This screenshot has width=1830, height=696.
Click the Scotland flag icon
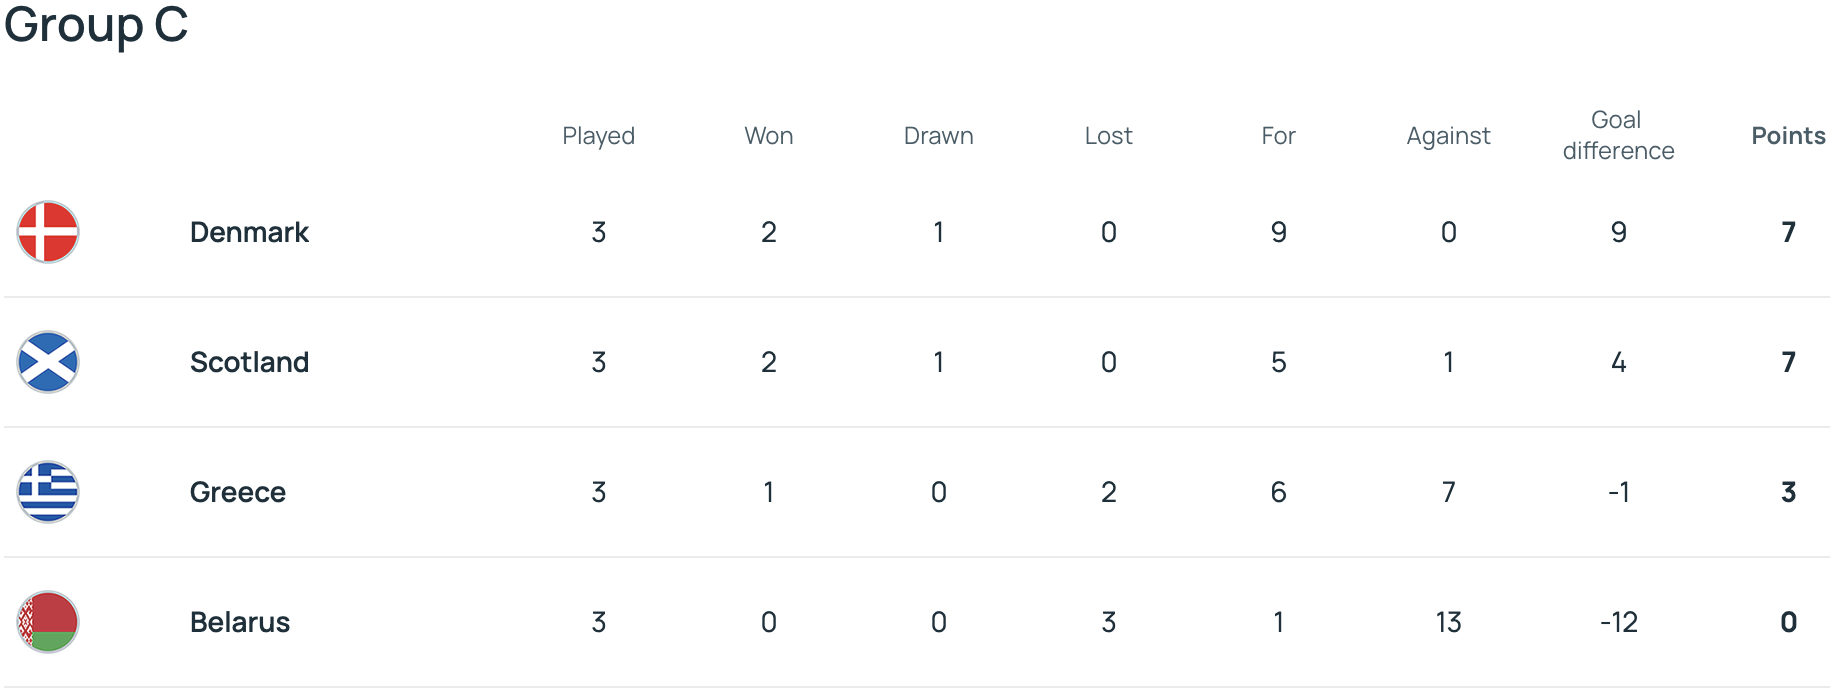click(x=48, y=362)
